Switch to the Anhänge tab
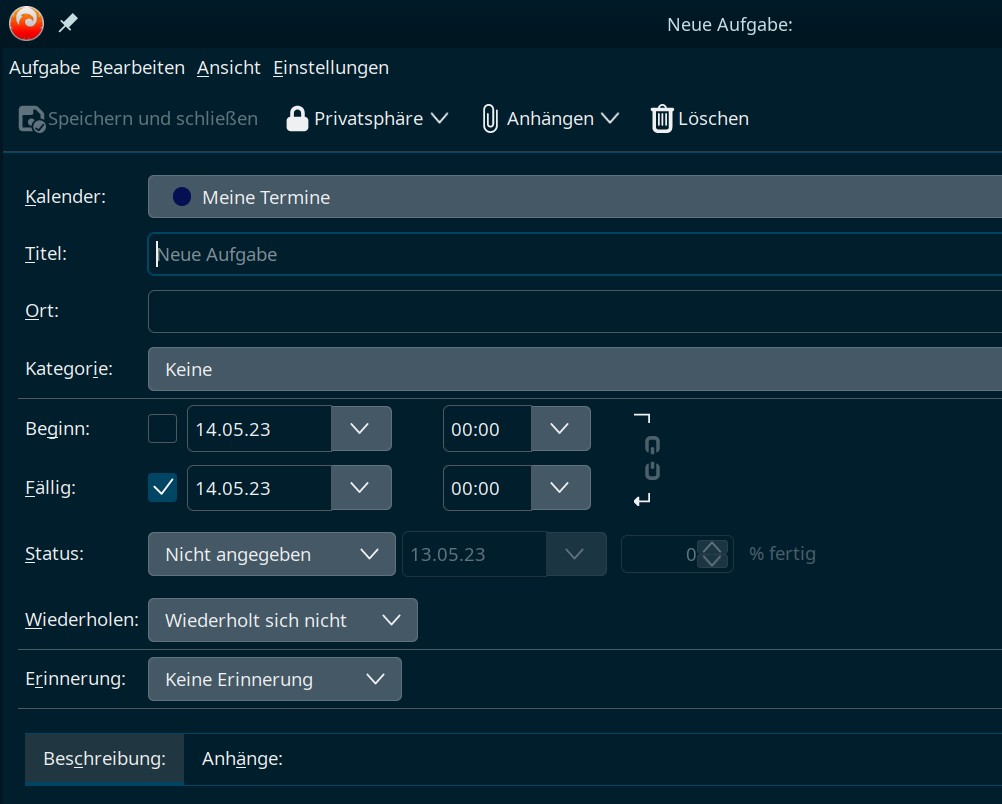 (x=242, y=759)
